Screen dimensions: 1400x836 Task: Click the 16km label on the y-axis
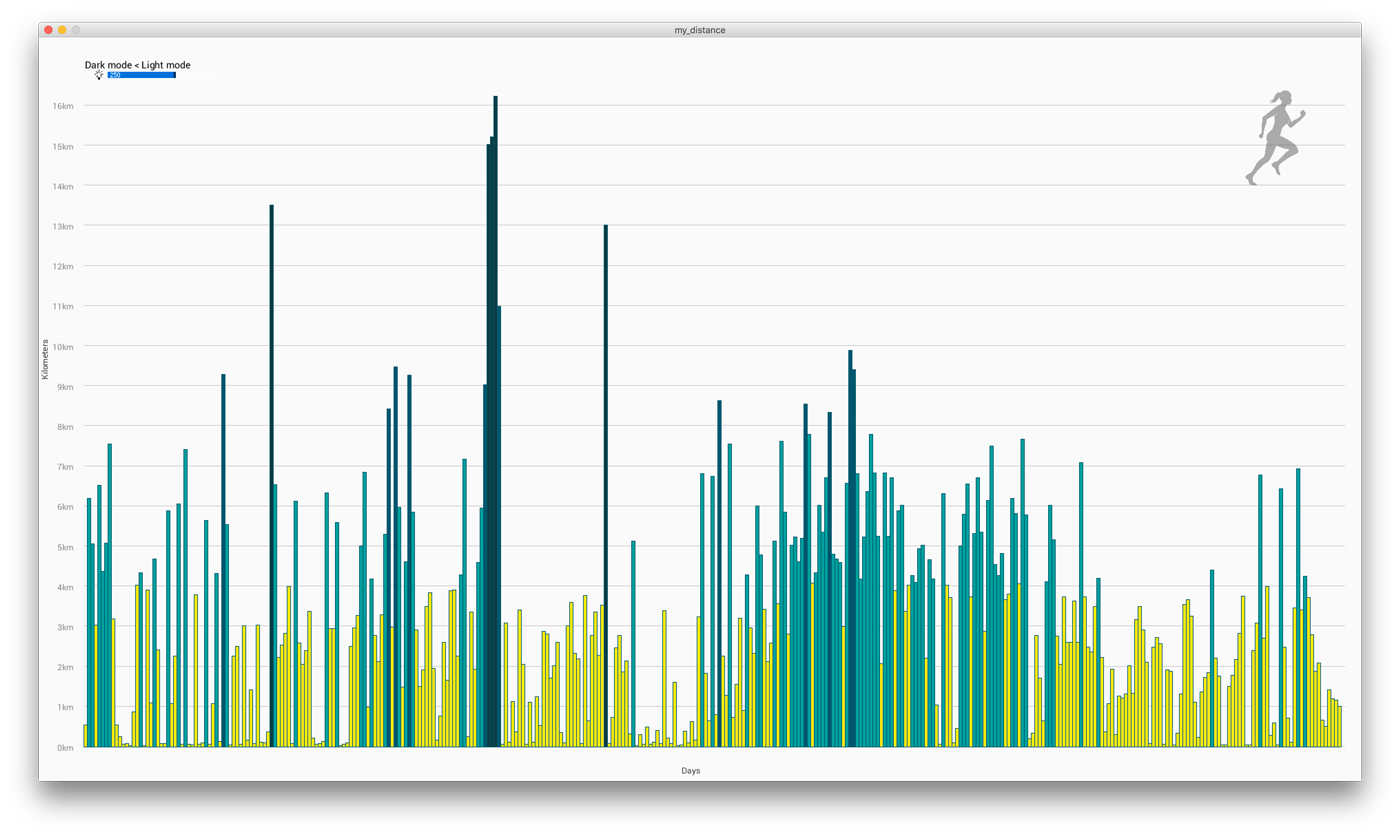click(x=63, y=106)
